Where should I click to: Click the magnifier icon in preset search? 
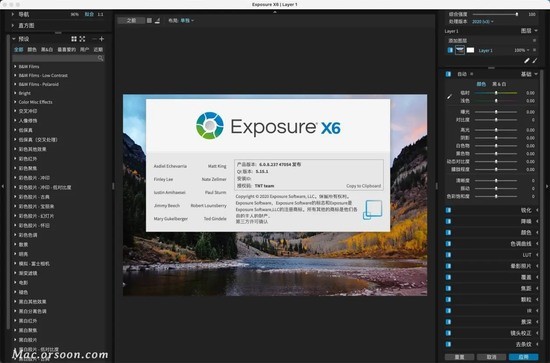pyautogui.click(x=100, y=58)
